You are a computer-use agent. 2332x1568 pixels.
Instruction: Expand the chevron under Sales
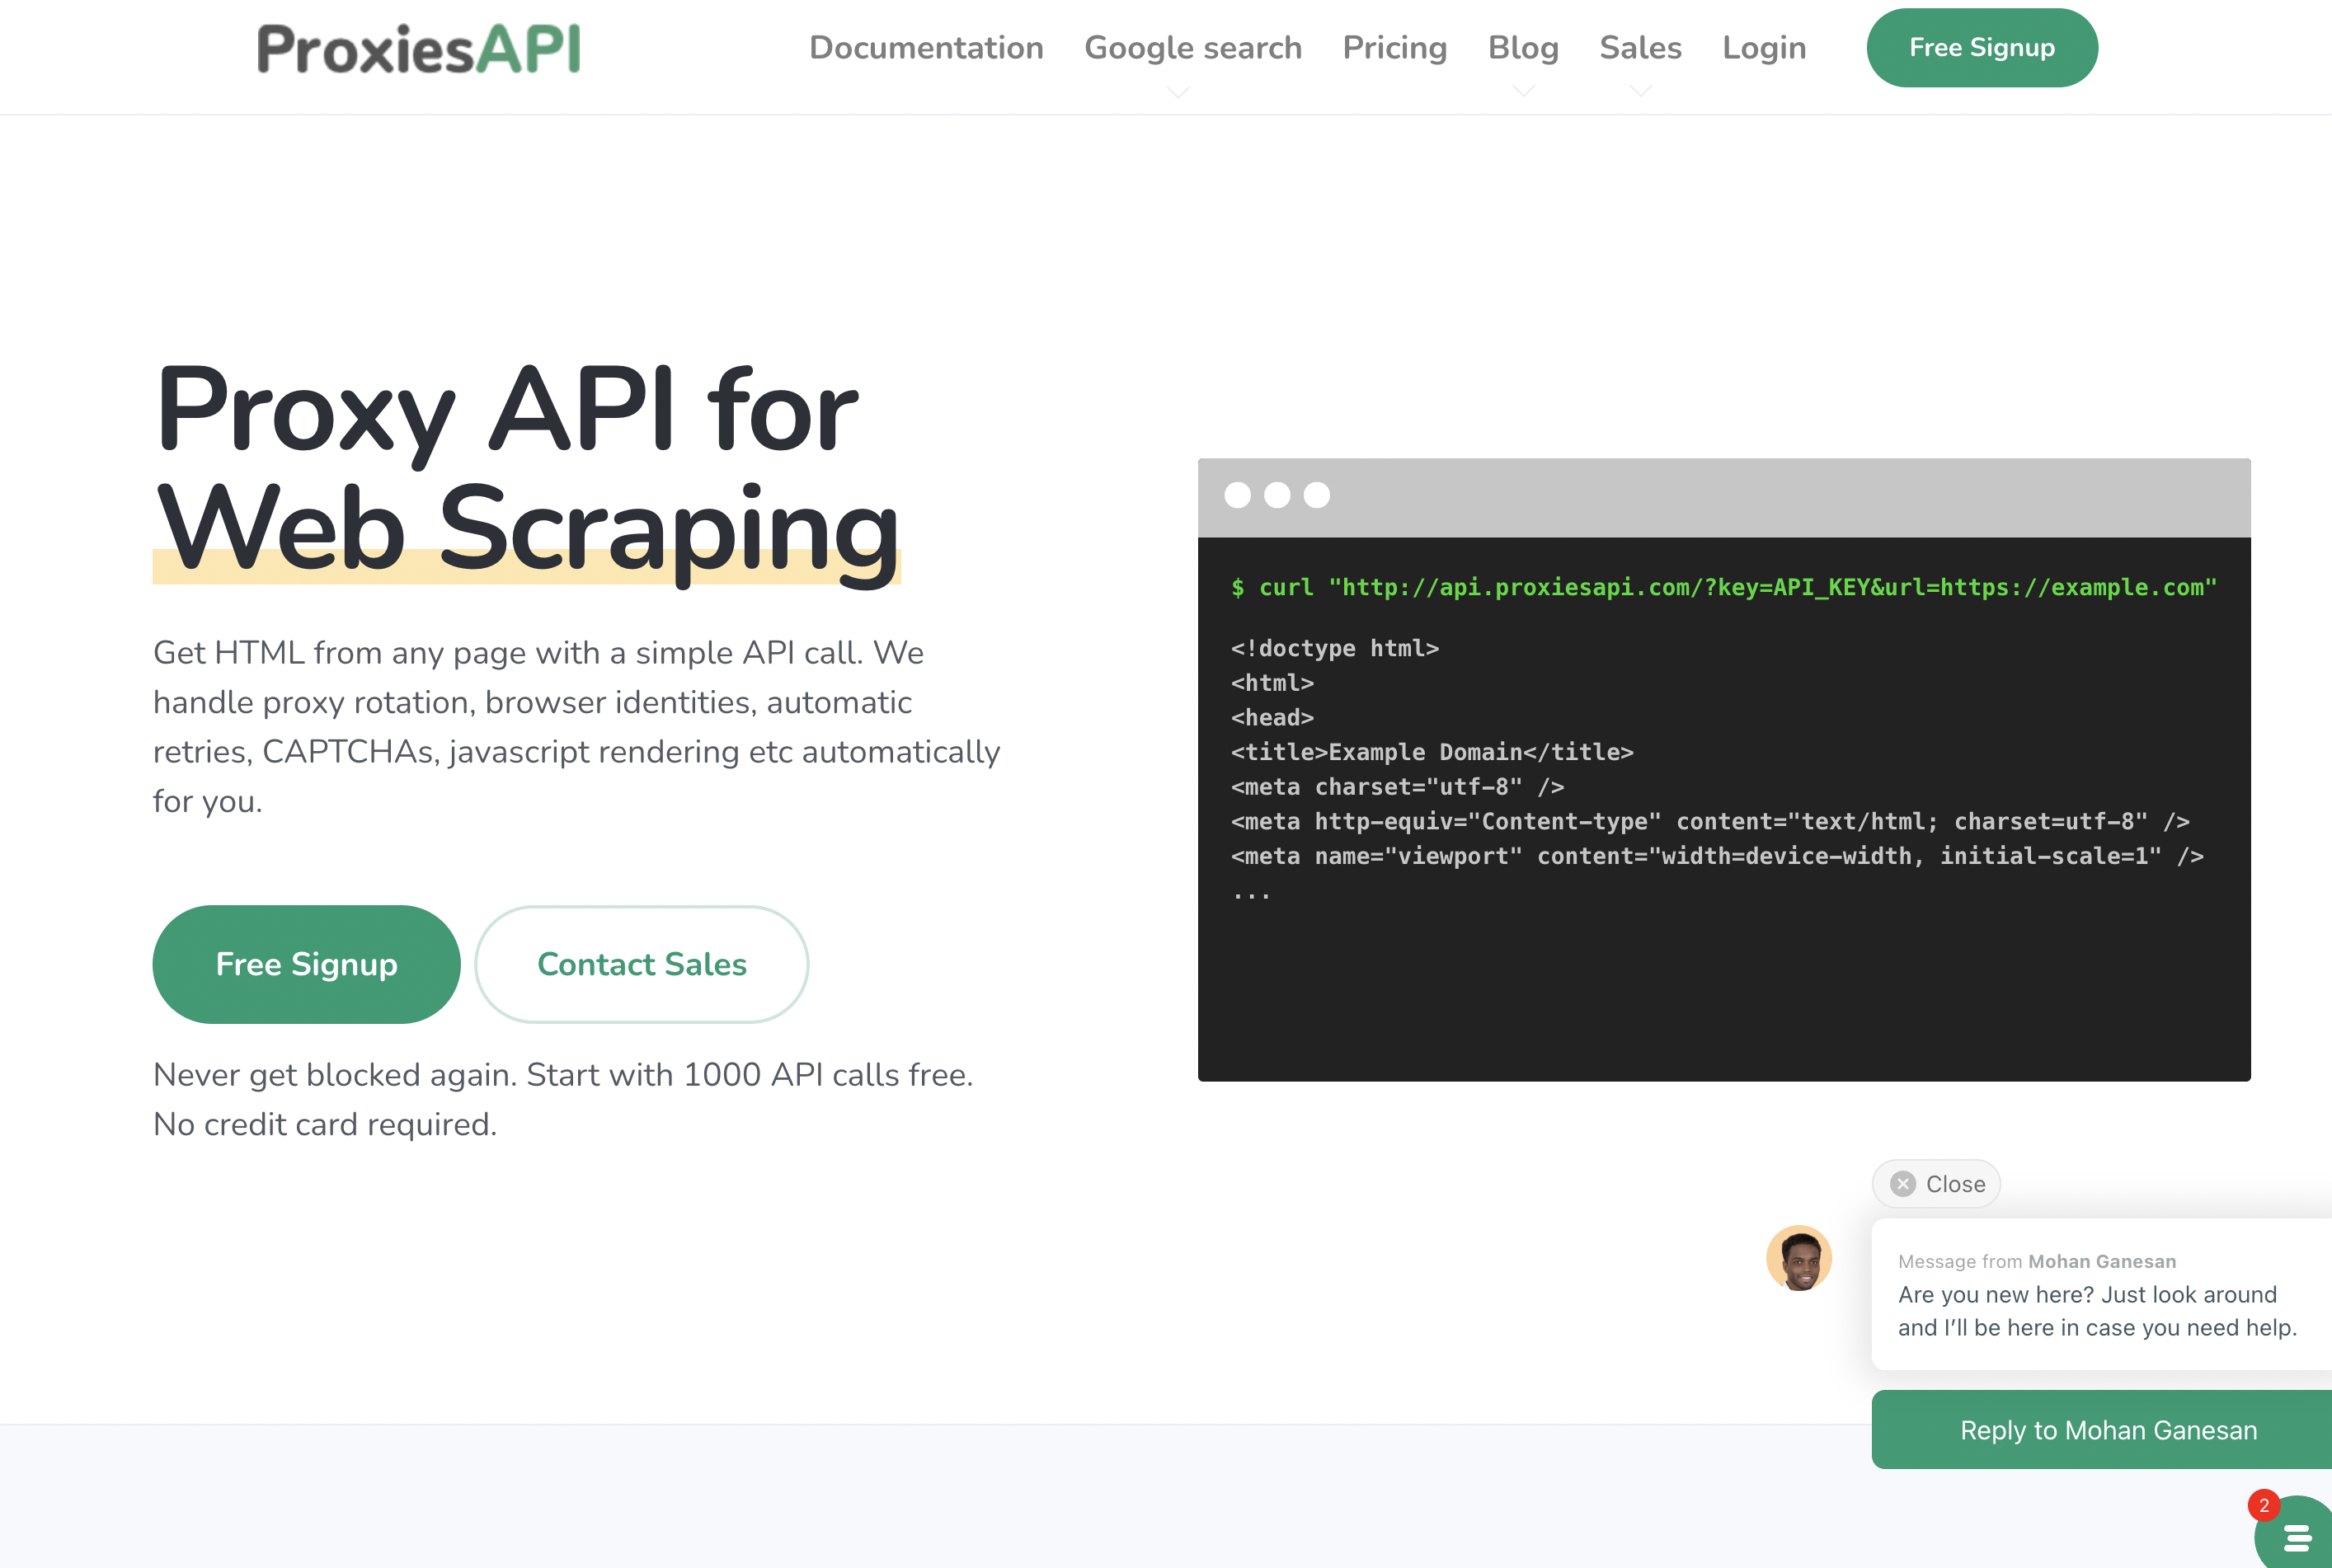pyautogui.click(x=1640, y=91)
